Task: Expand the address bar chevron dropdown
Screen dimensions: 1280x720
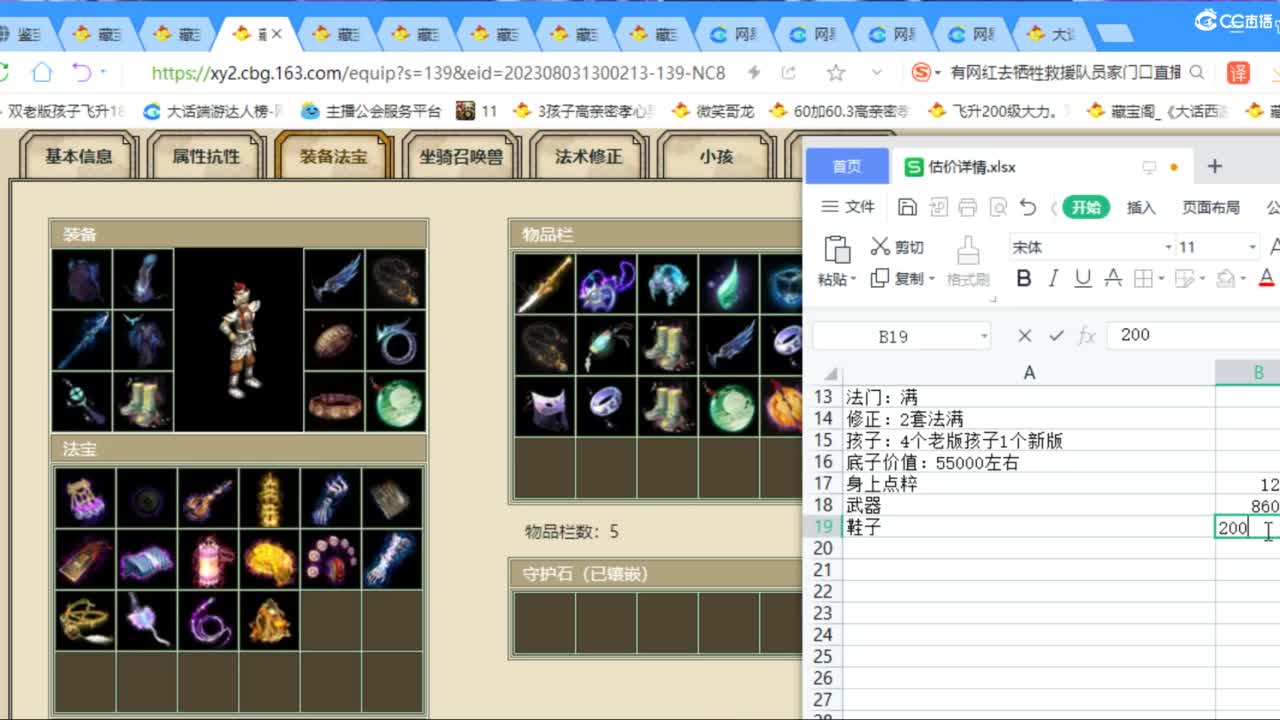Action: click(x=877, y=73)
